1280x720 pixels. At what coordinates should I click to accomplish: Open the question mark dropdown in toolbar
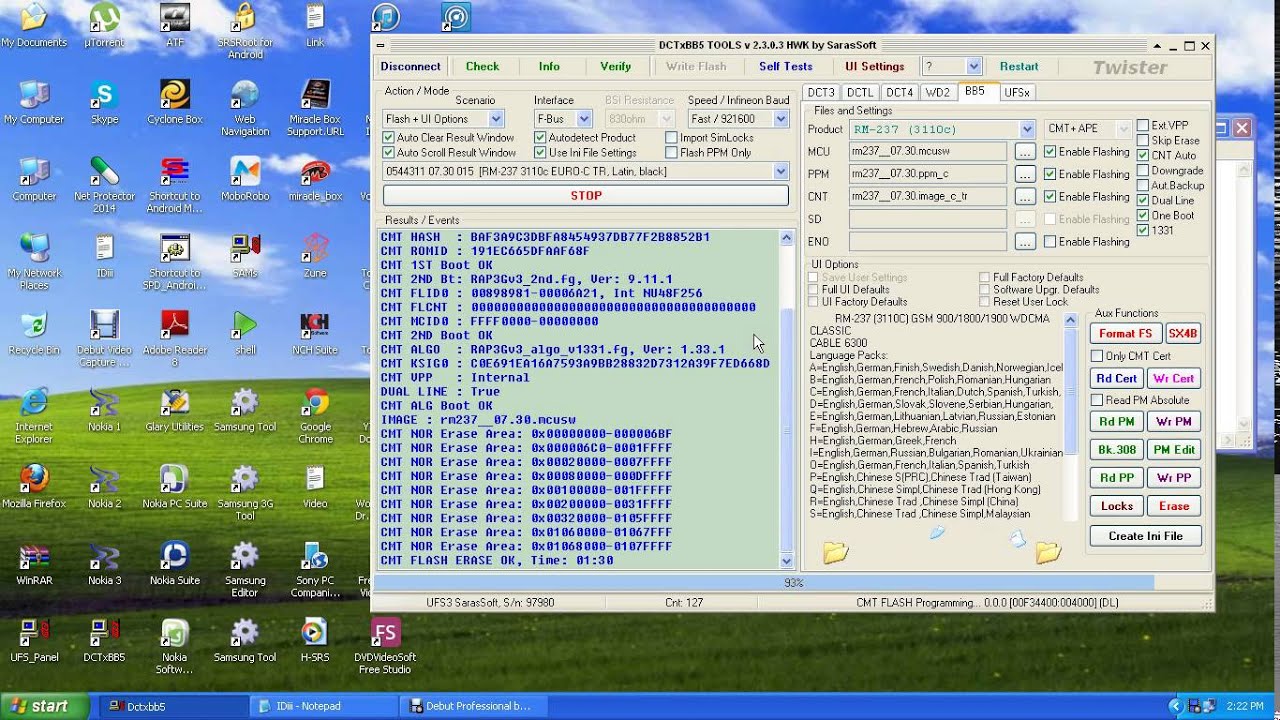point(974,66)
